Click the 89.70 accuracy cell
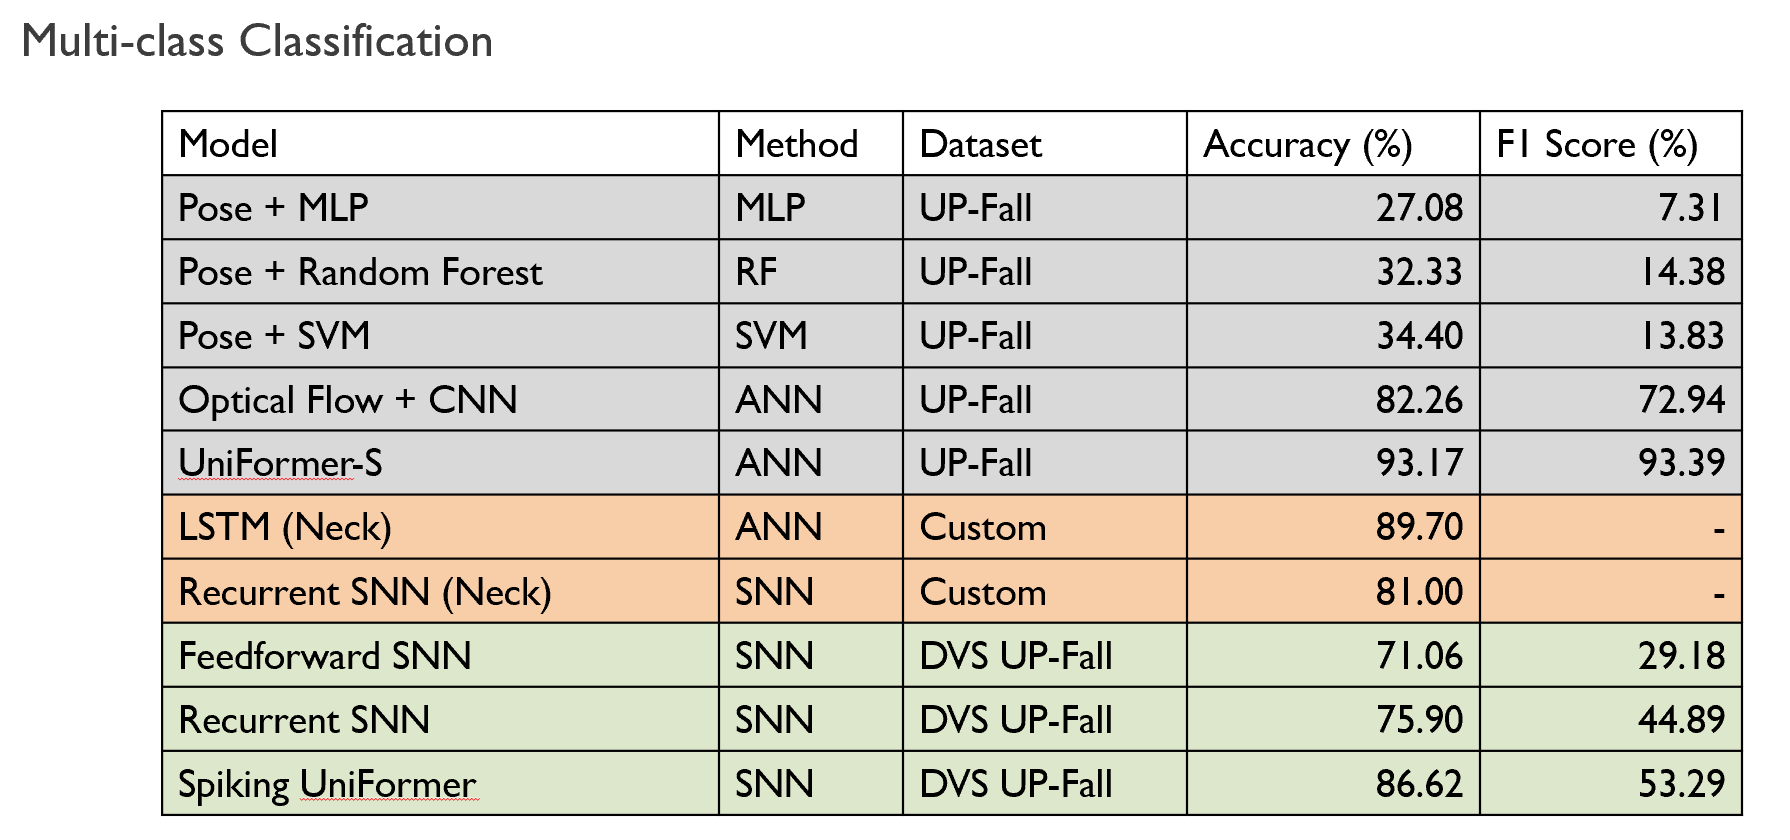 pyautogui.click(x=1333, y=527)
